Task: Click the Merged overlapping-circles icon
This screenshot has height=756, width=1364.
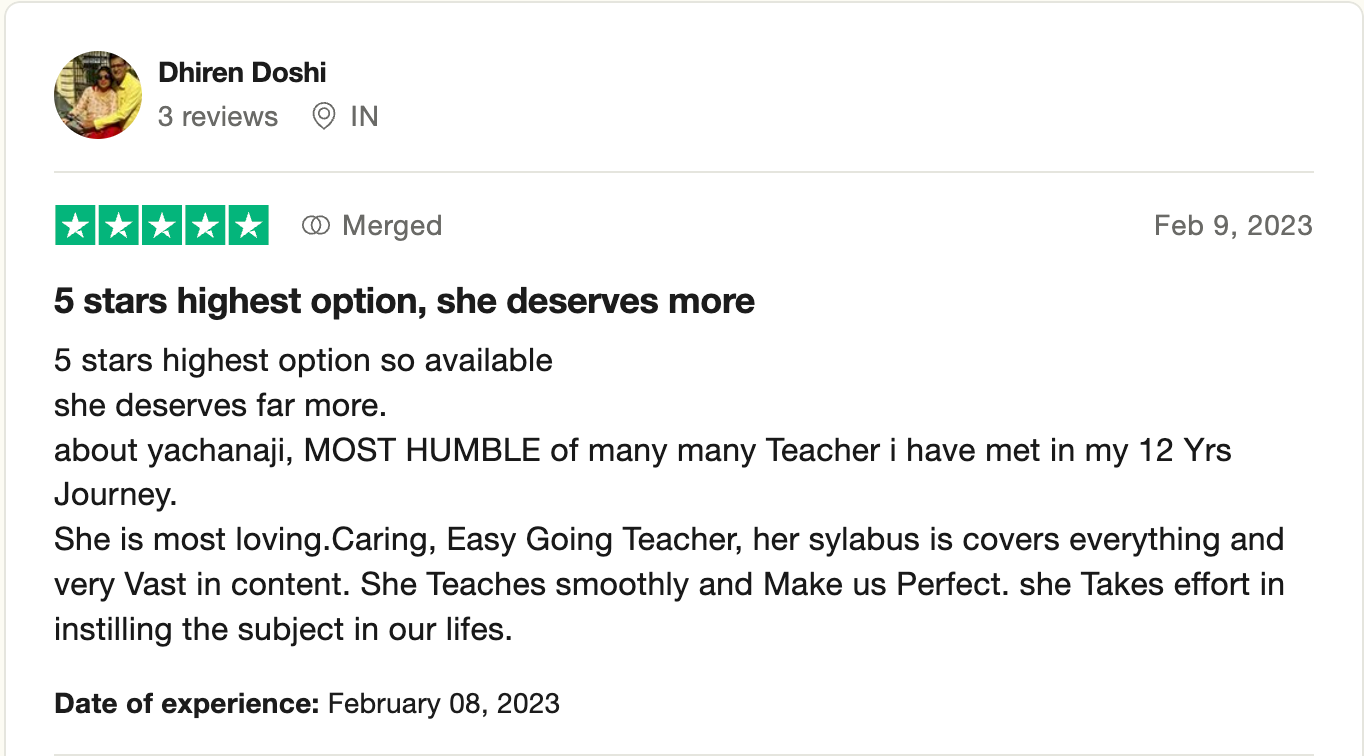Action: pyautogui.click(x=315, y=226)
